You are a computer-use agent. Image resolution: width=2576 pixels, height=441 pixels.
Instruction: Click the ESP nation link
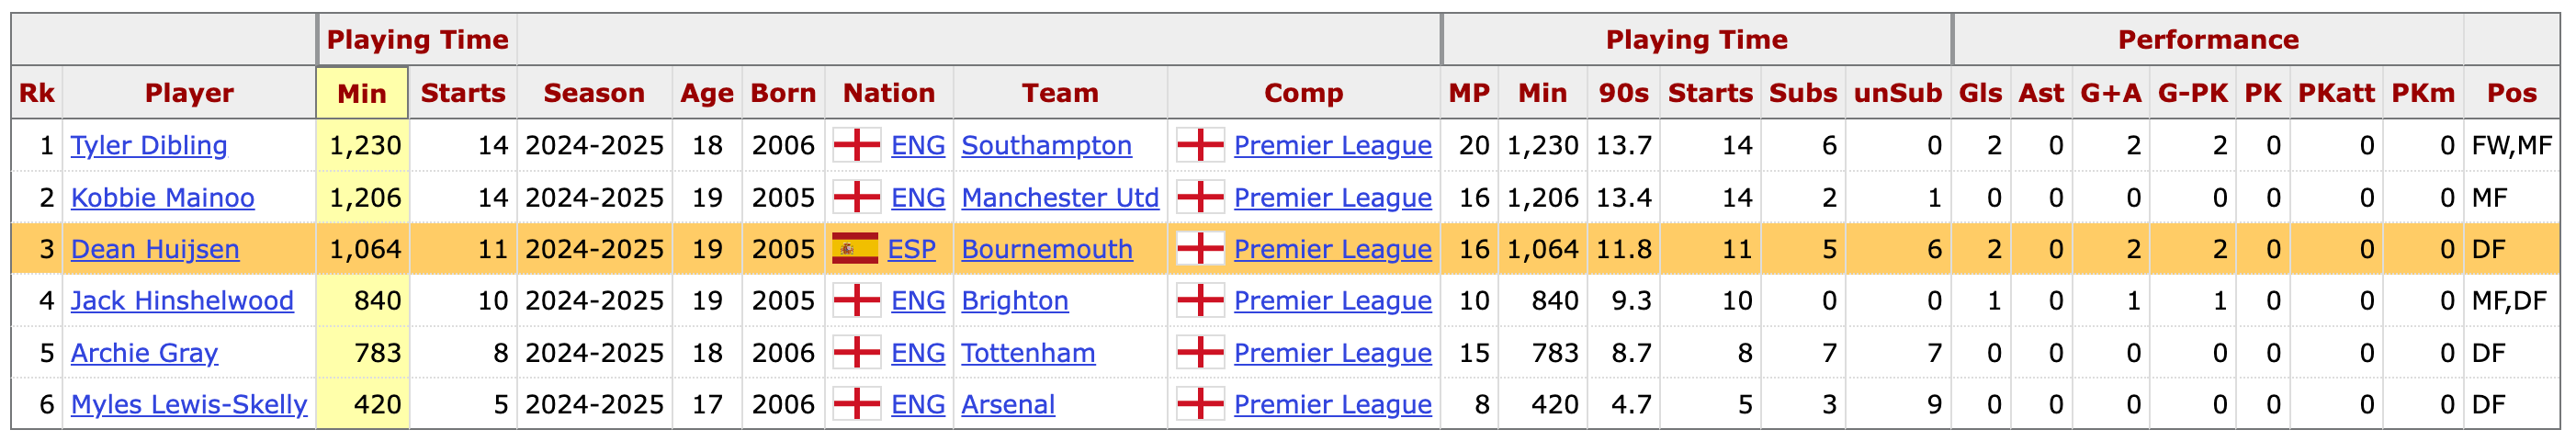pos(912,249)
